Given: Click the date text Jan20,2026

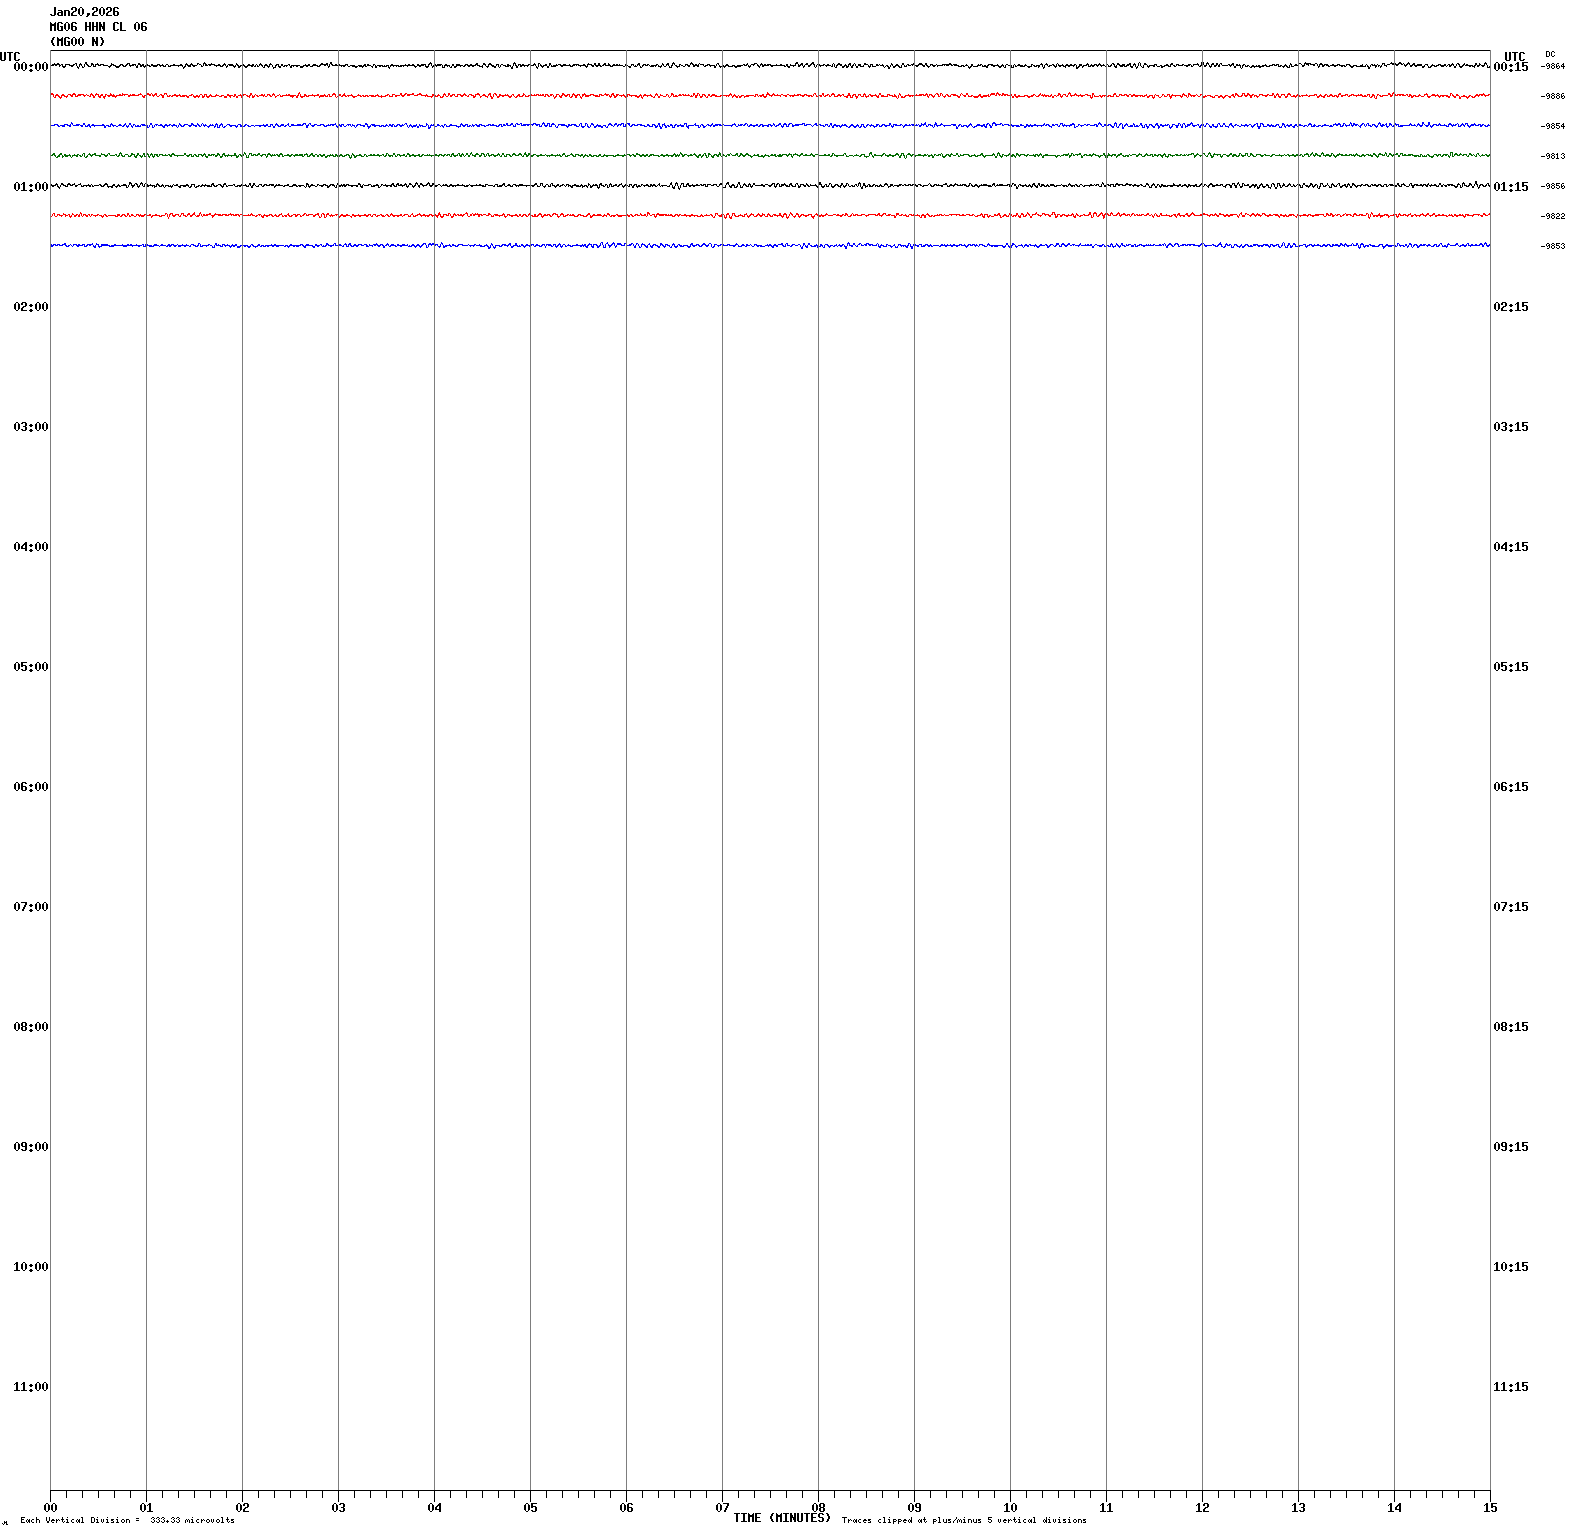Looking at the screenshot, I should click(84, 12).
